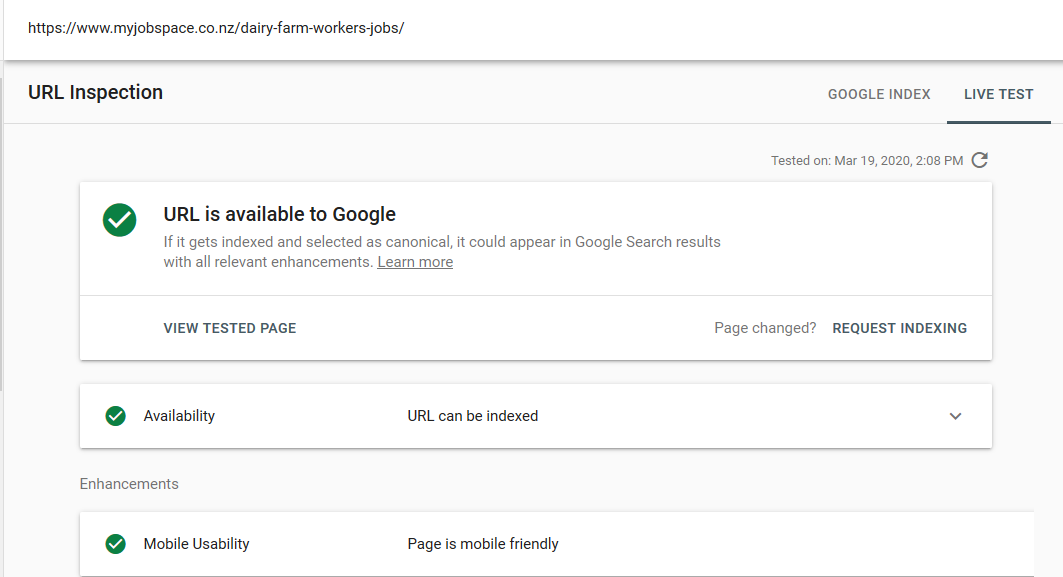
Task: Click the large green checkmark status icon
Action: click(x=120, y=220)
